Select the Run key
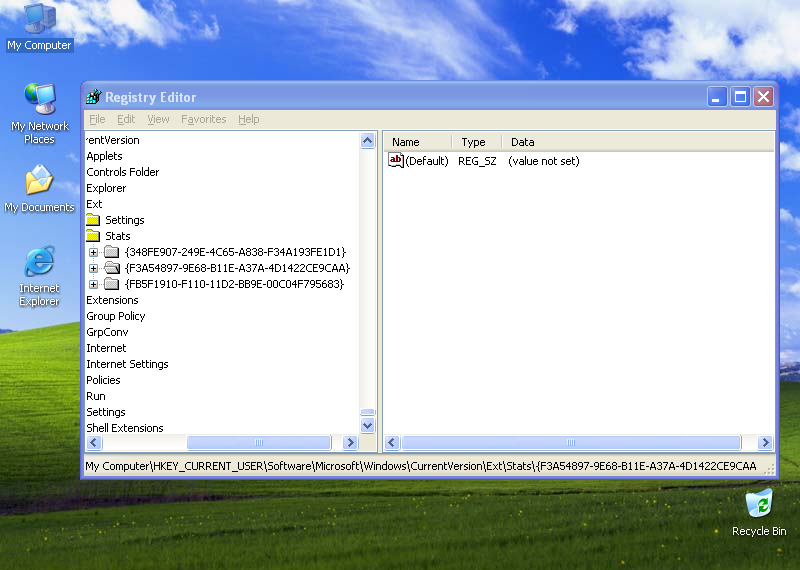The image size is (800, 570). 96,396
